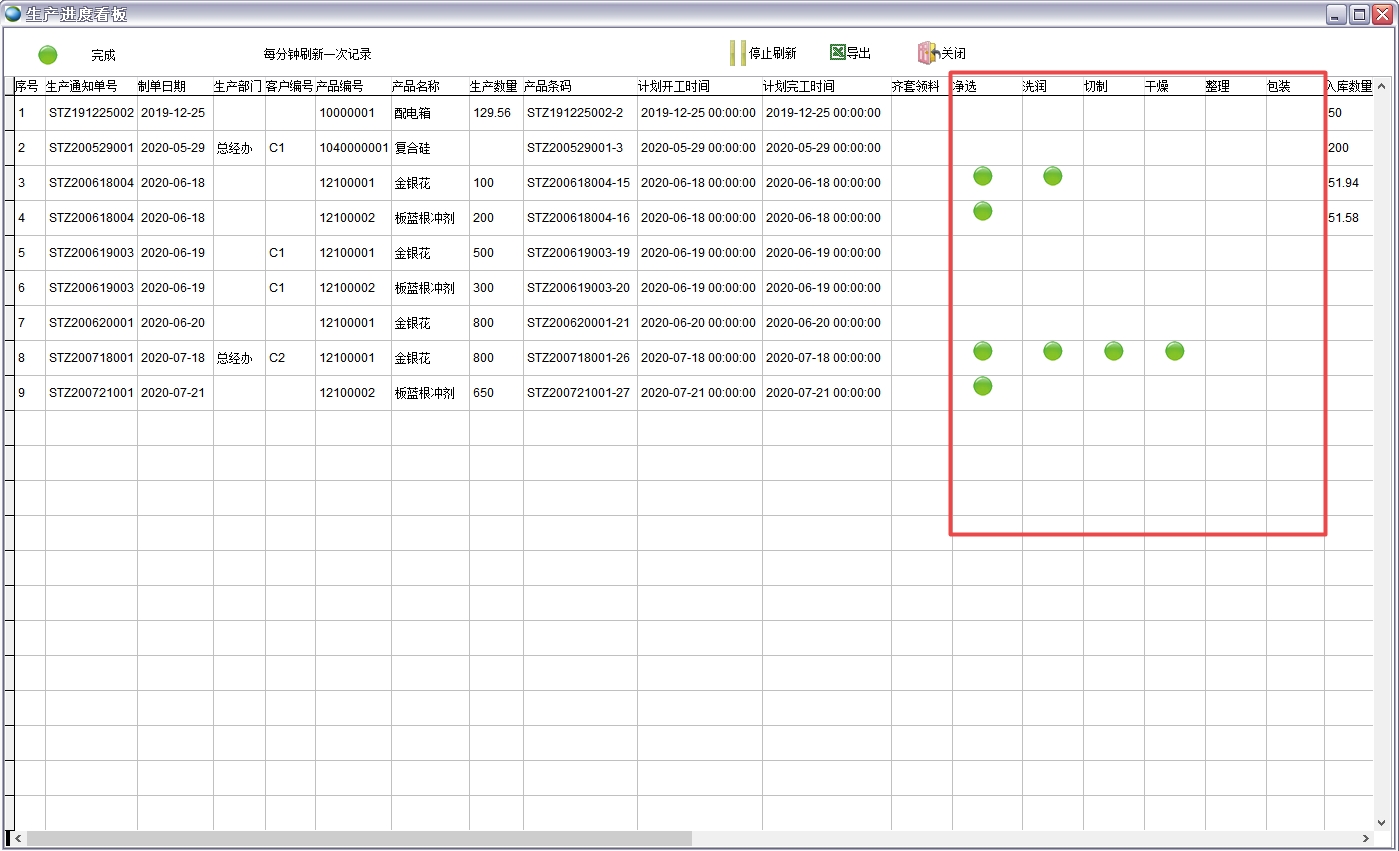Click row 8's 洗润 green status dot
This screenshot has height=851, width=1399.
[1052, 351]
